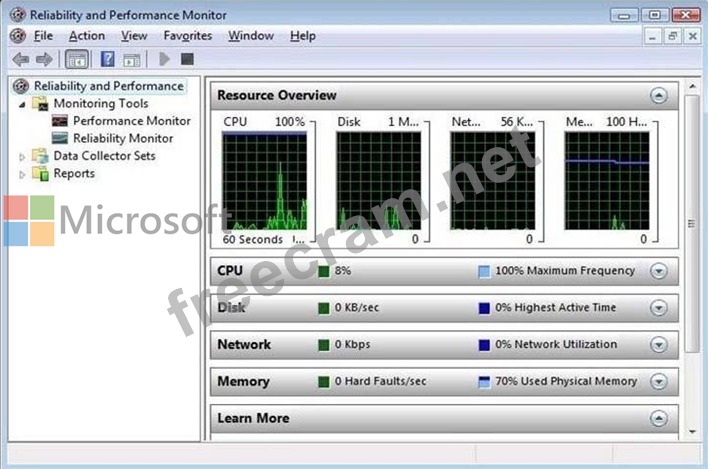Click the application icon in the title bar
This screenshot has height=469, width=708.
click(x=18, y=15)
